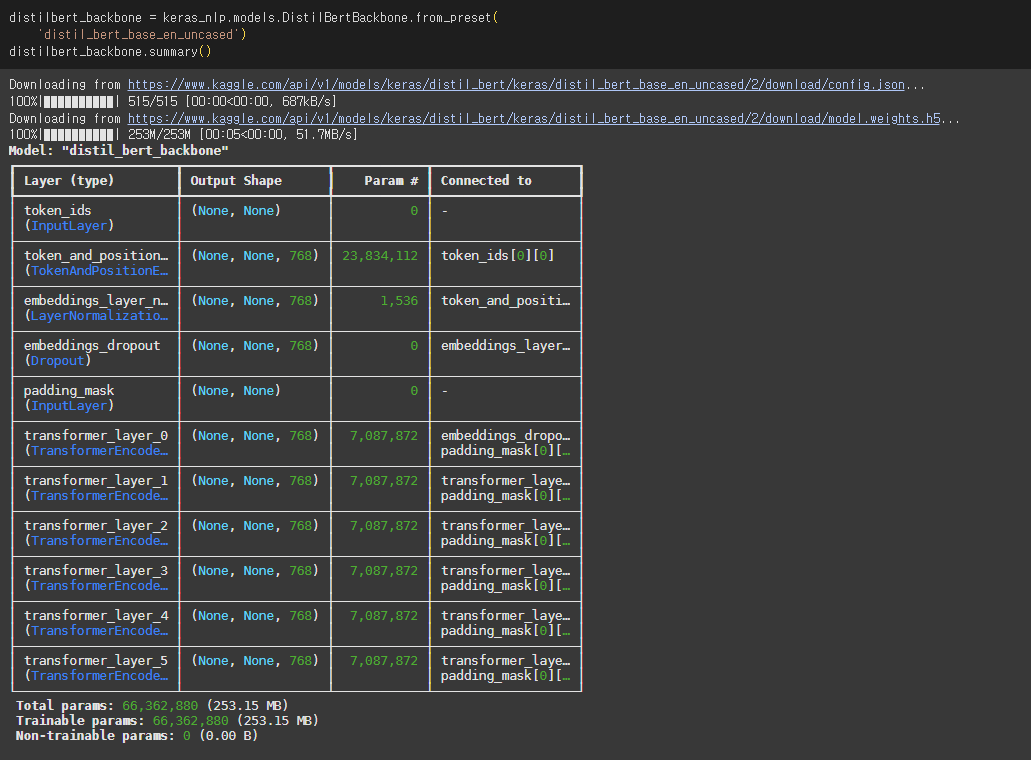Click the Total params 66,362,880 value
Image resolution: width=1031 pixels, height=760 pixels.
point(160,706)
